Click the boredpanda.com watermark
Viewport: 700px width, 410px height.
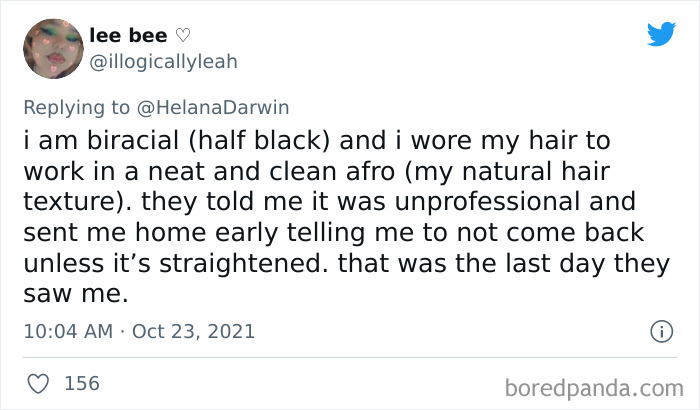tap(594, 388)
